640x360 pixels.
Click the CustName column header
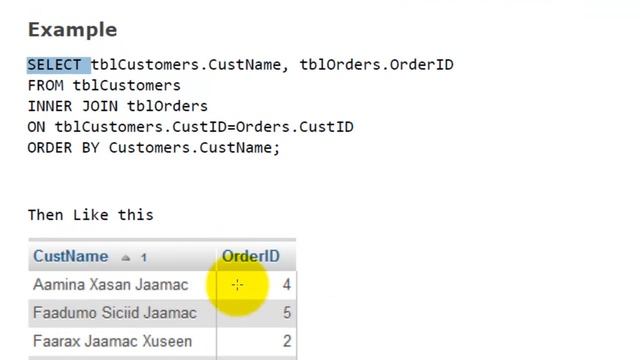pos(71,256)
